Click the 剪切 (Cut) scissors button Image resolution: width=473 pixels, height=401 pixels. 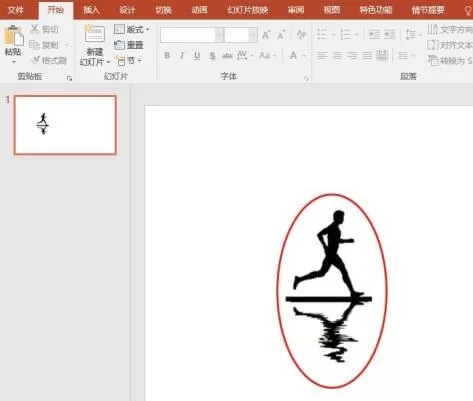tap(44, 29)
